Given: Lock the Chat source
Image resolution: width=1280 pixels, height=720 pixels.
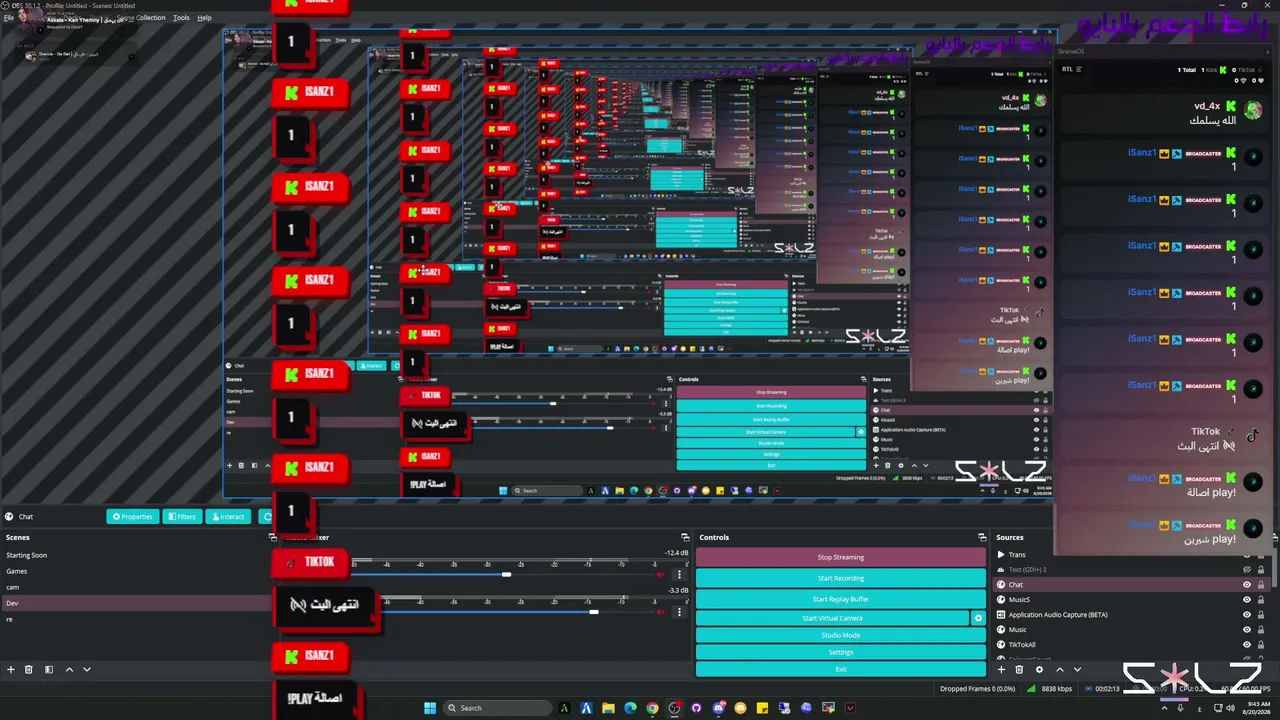Looking at the screenshot, I should coord(1260,585).
